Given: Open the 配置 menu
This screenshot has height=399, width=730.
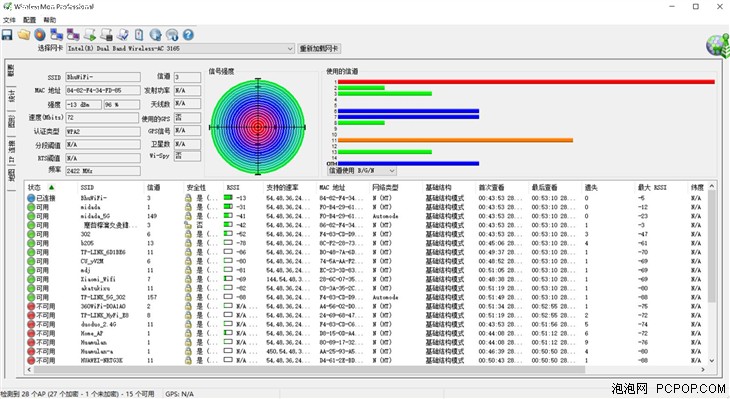Looking at the screenshot, I should pyautogui.click(x=29, y=20).
